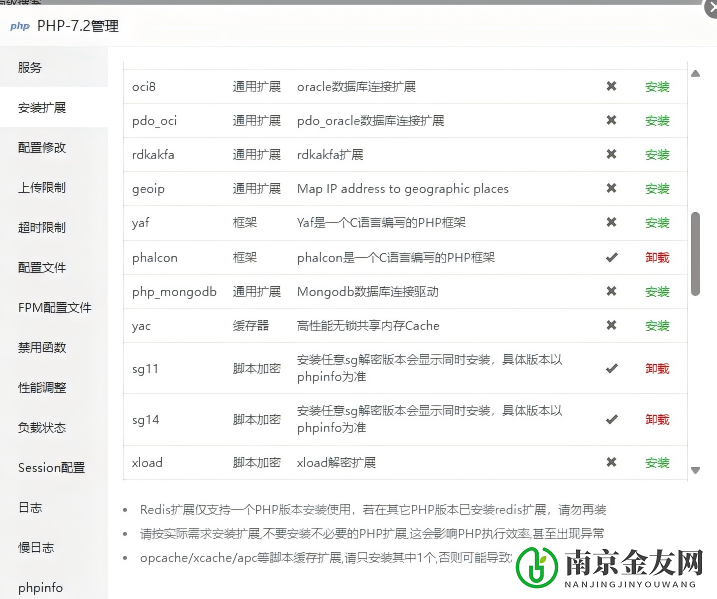Open FPM配置文件 sidebar entry
The height and width of the screenshot is (599, 717).
(x=54, y=308)
